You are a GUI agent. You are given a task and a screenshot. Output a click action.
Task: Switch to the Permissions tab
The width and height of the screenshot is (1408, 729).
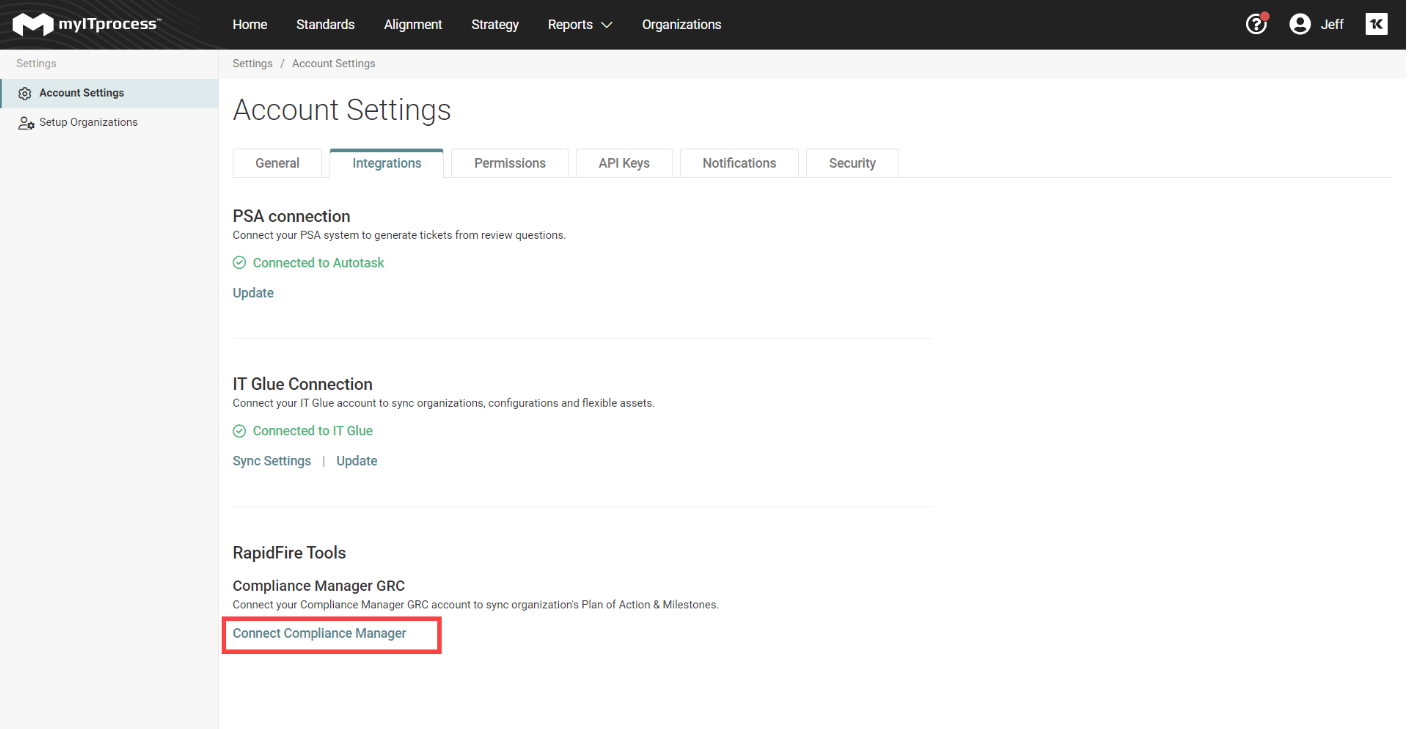pos(510,163)
